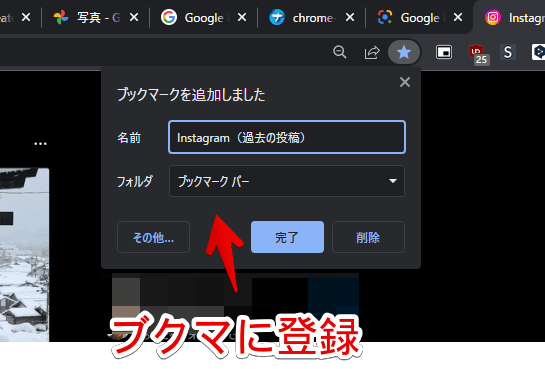545x369 pixels.
Task: Open the three-dot post options menu
Action: coord(40,144)
